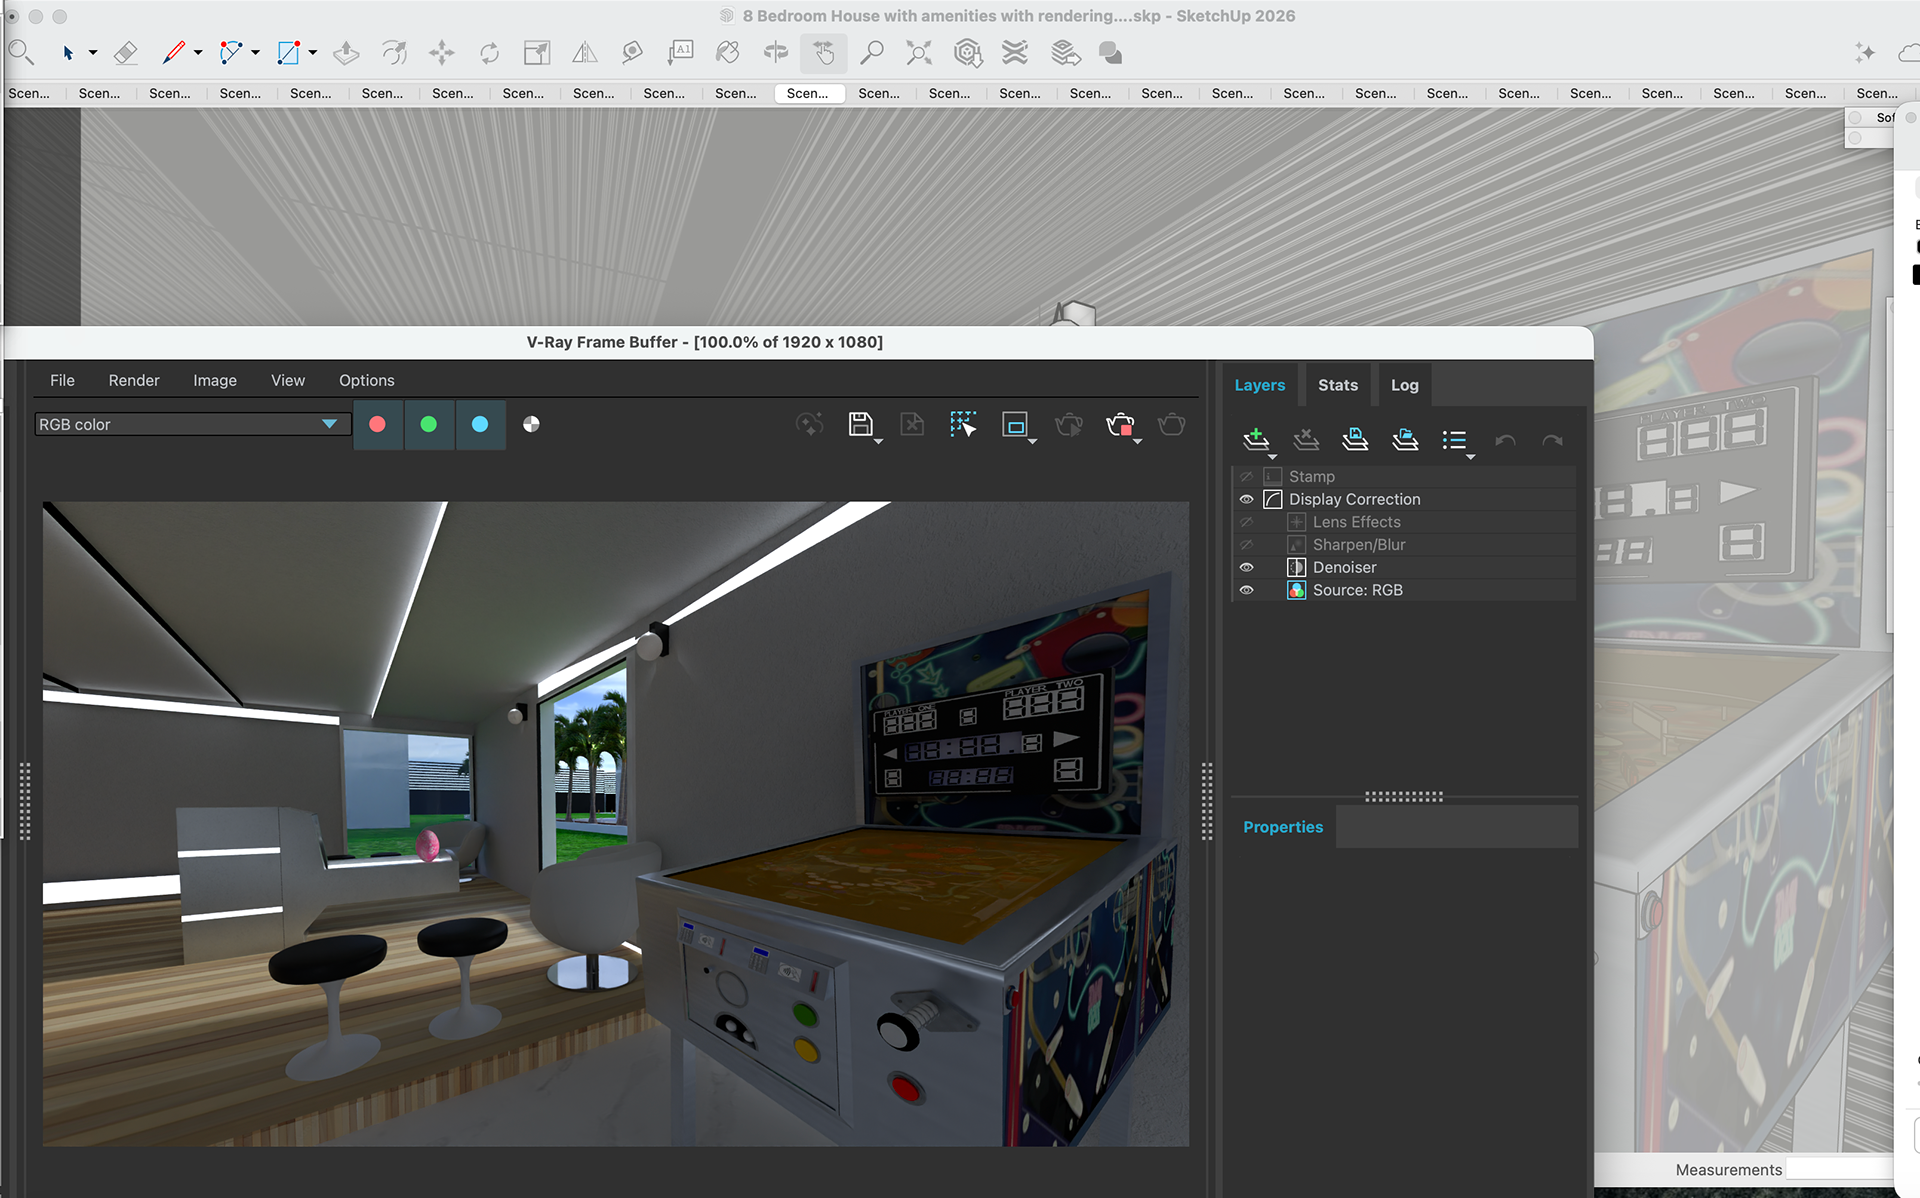This screenshot has height=1198, width=1920.
Task: Click the region render icon
Action: [x=1015, y=424]
